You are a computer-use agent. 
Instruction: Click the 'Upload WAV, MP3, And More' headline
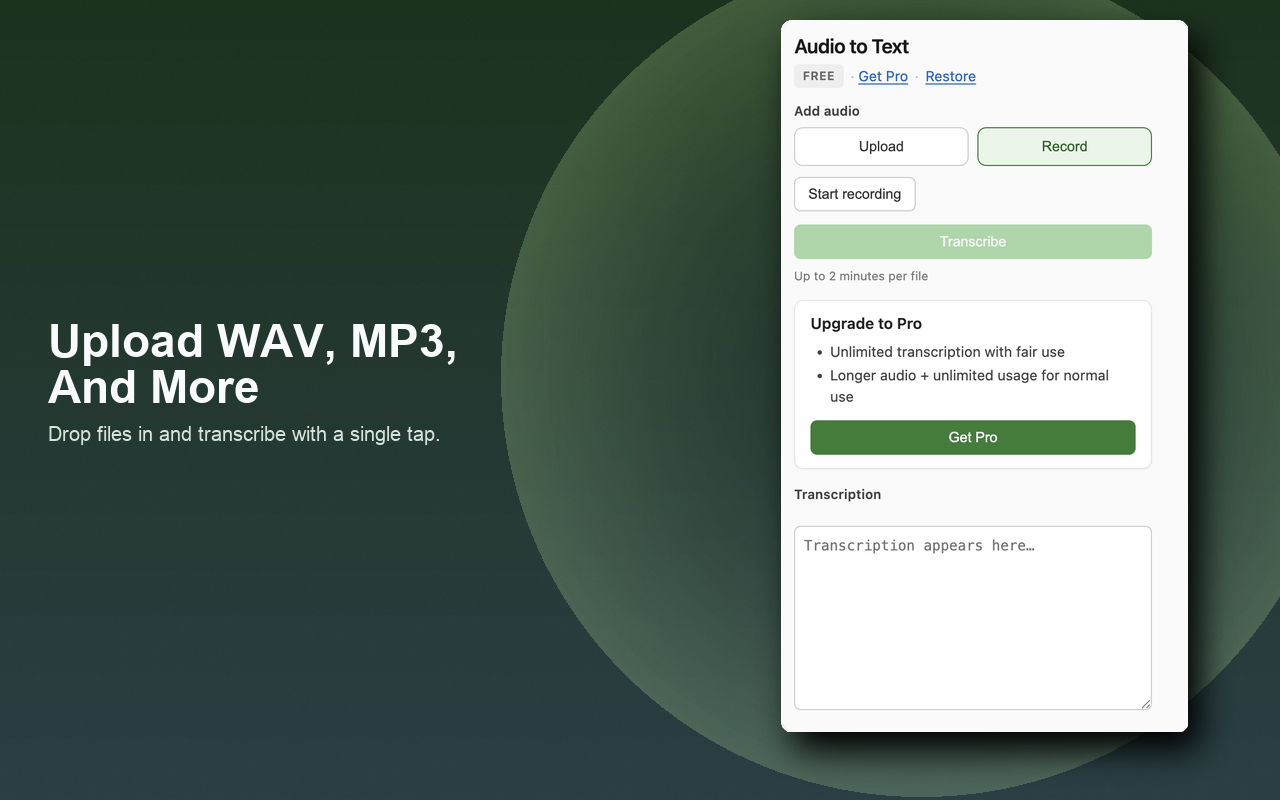(253, 363)
